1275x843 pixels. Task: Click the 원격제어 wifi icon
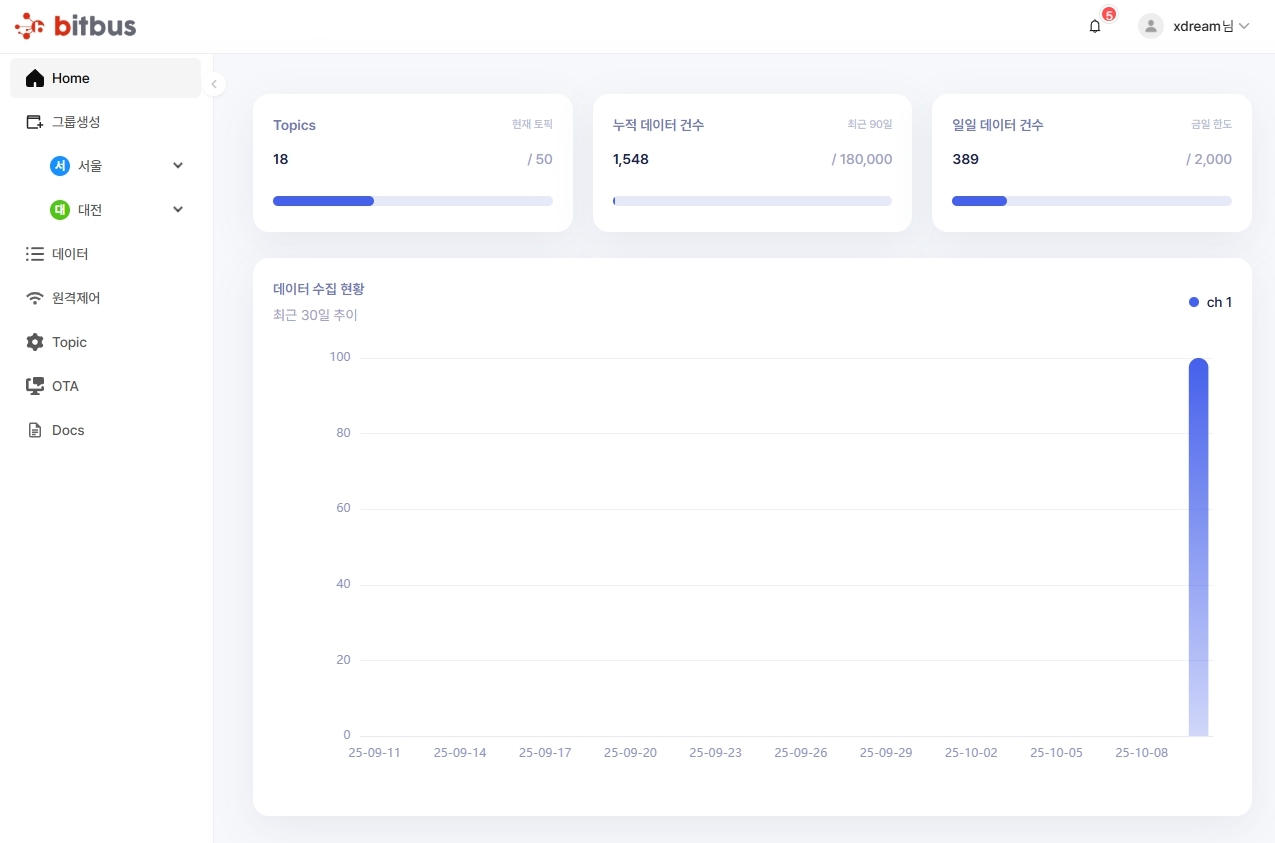(35, 298)
